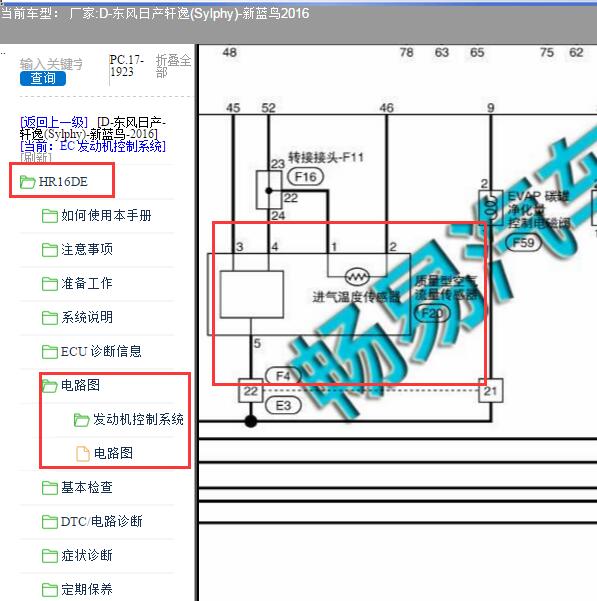Open the 症状诊断 folder icon

click(49, 555)
